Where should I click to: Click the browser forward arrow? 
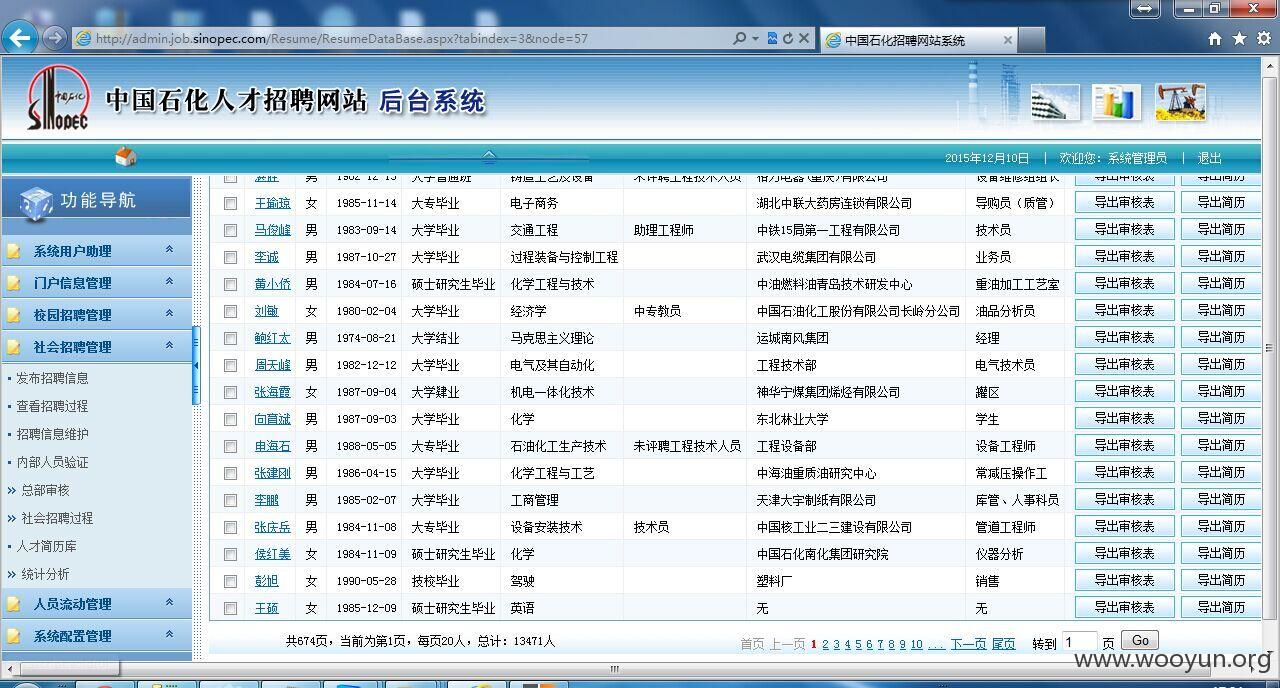[x=55, y=38]
